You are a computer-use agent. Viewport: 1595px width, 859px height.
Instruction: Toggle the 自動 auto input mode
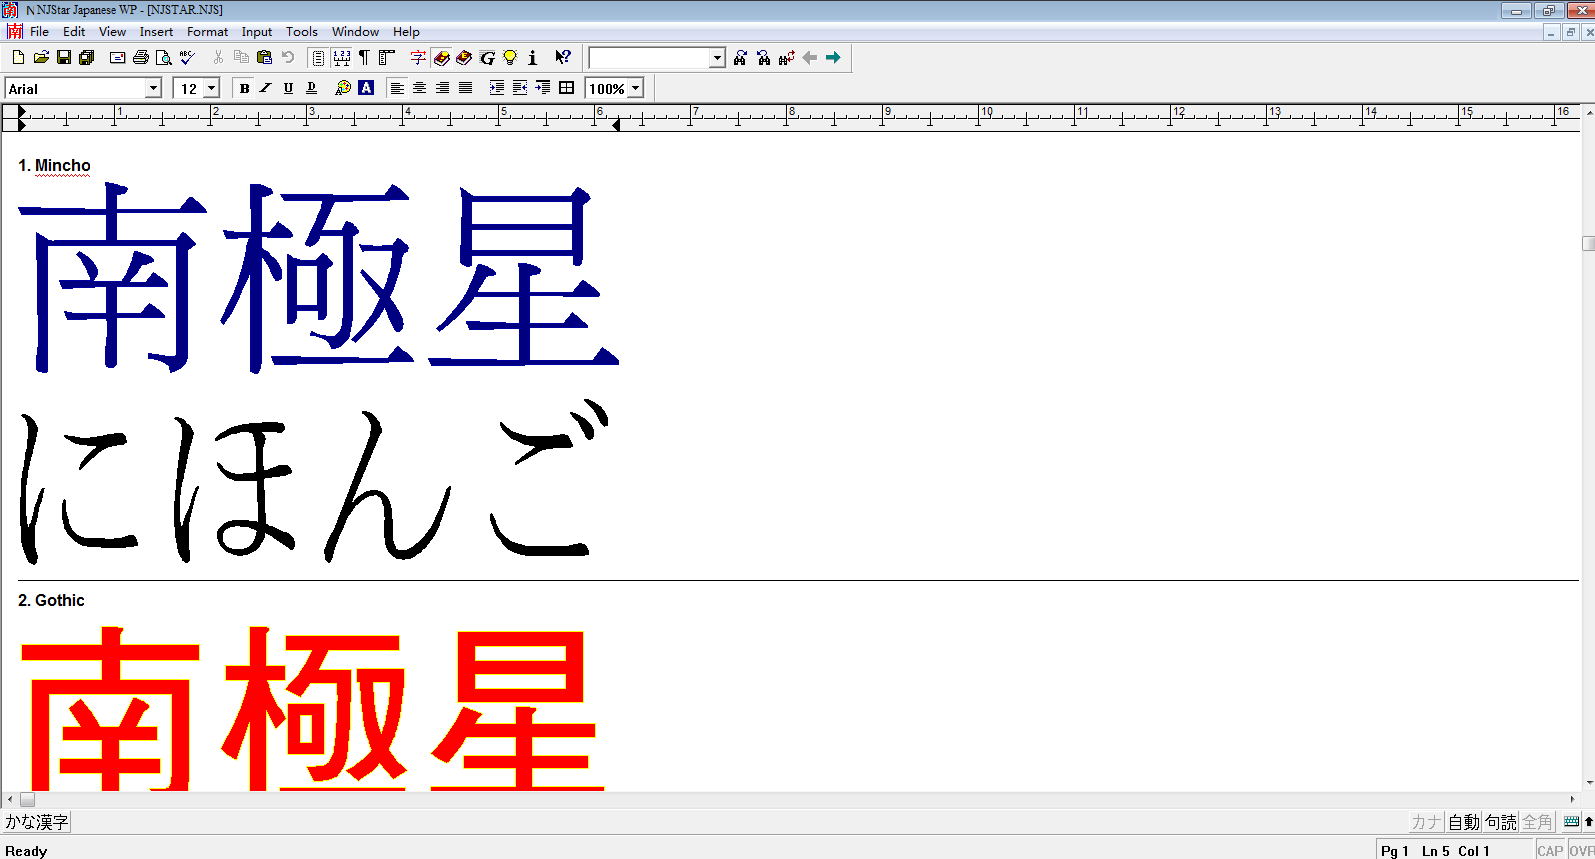point(1464,822)
